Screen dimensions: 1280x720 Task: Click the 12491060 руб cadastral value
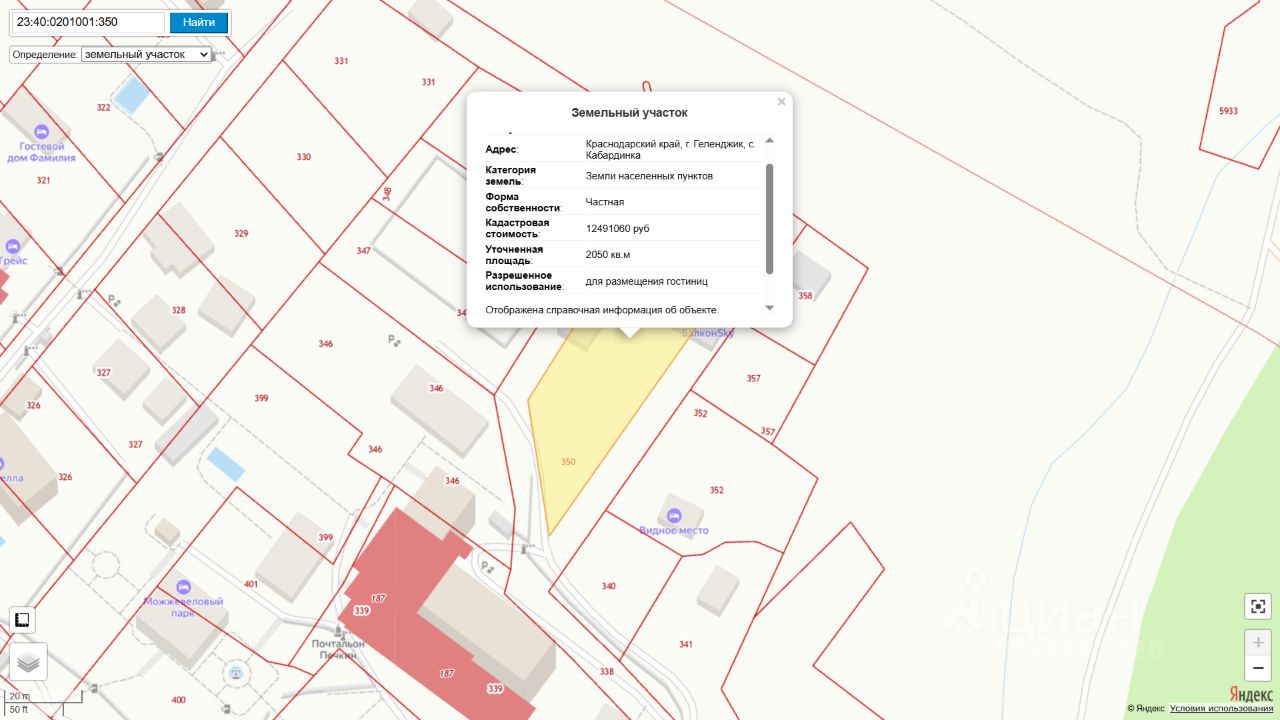(618, 229)
